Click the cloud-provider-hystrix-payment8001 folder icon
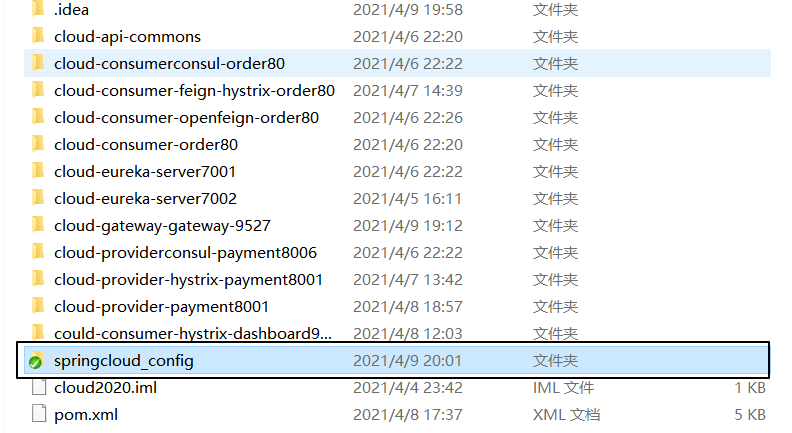 (38, 279)
